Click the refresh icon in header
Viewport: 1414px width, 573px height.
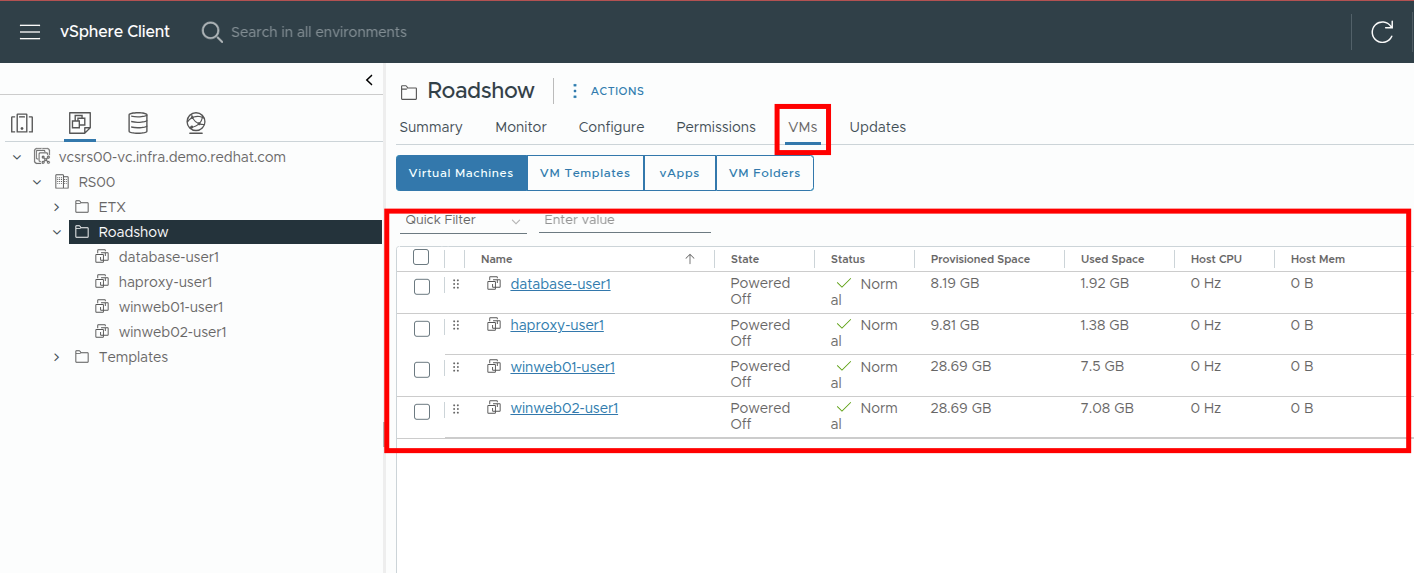[1382, 32]
